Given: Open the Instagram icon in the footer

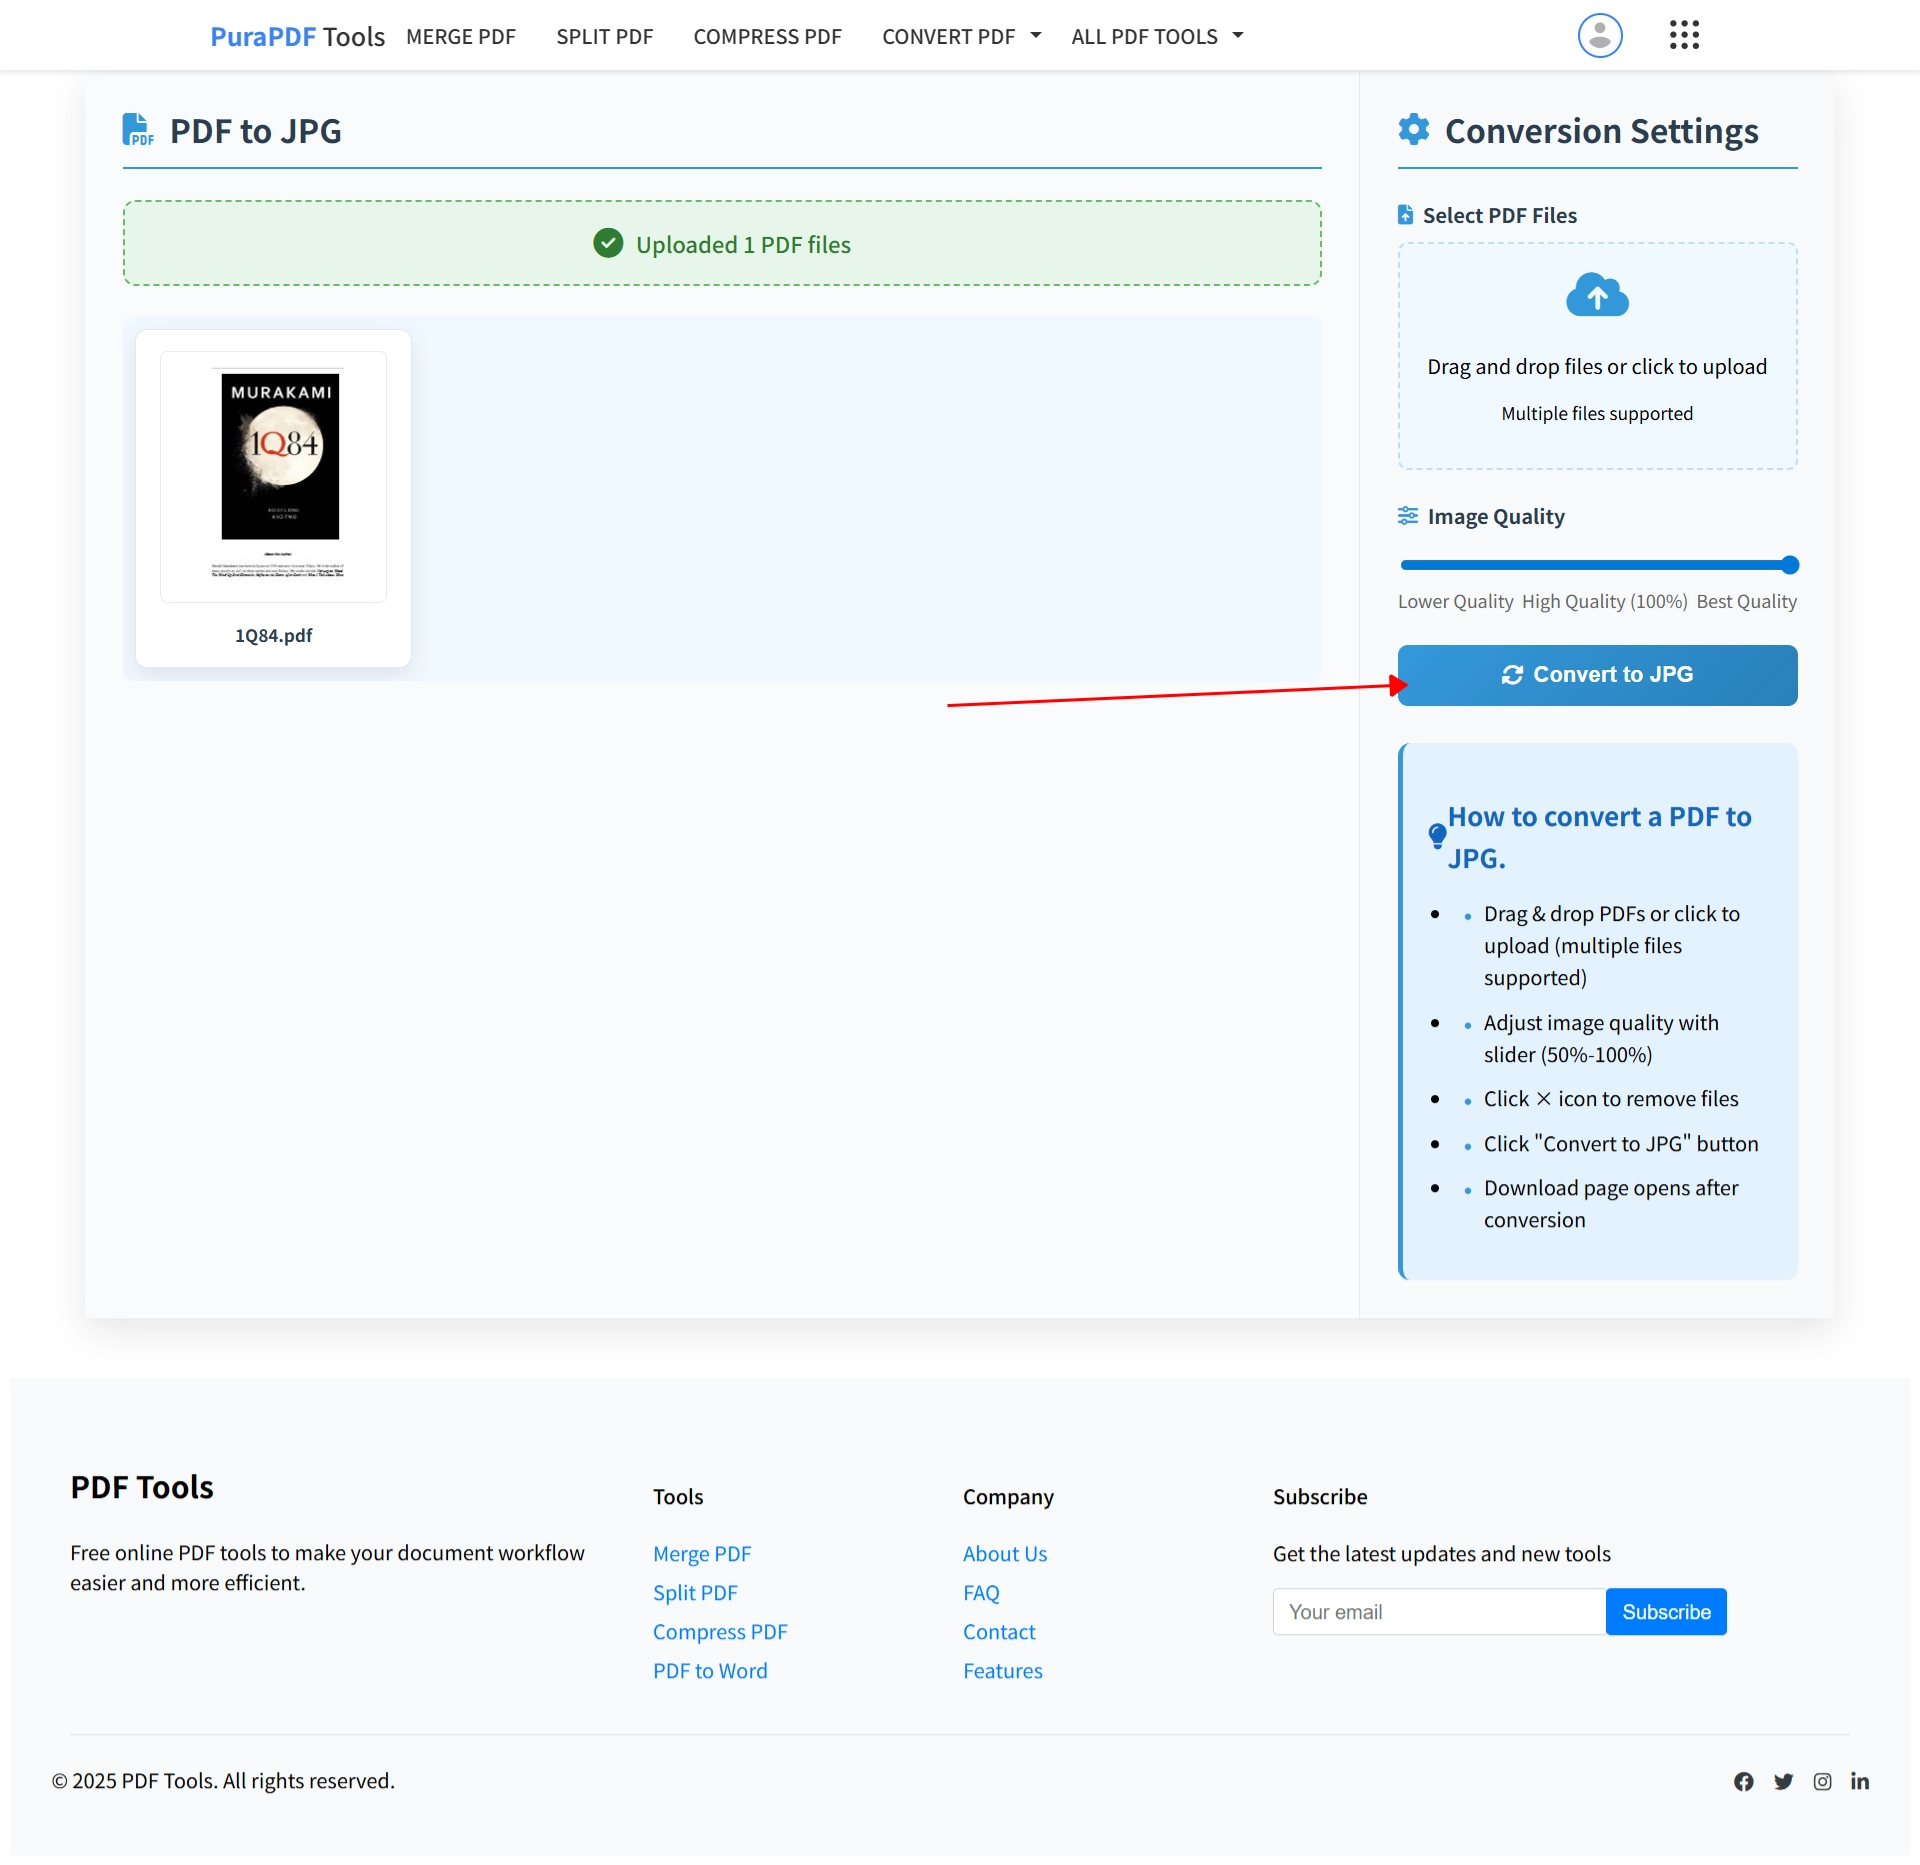Looking at the screenshot, I should tap(1822, 1781).
